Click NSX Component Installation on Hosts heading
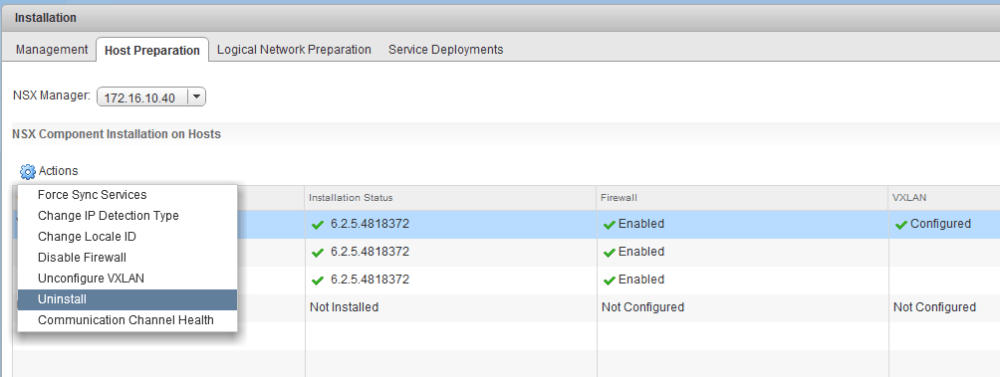The width and height of the screenshot is (1000, 377). tap(116, 135)
